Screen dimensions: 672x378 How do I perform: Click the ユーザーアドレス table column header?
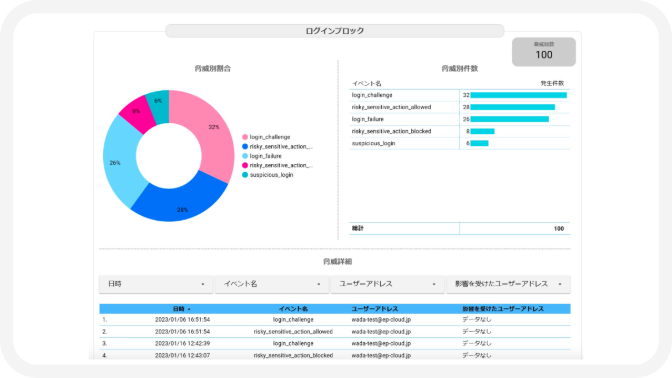click(x=375, y=309)
